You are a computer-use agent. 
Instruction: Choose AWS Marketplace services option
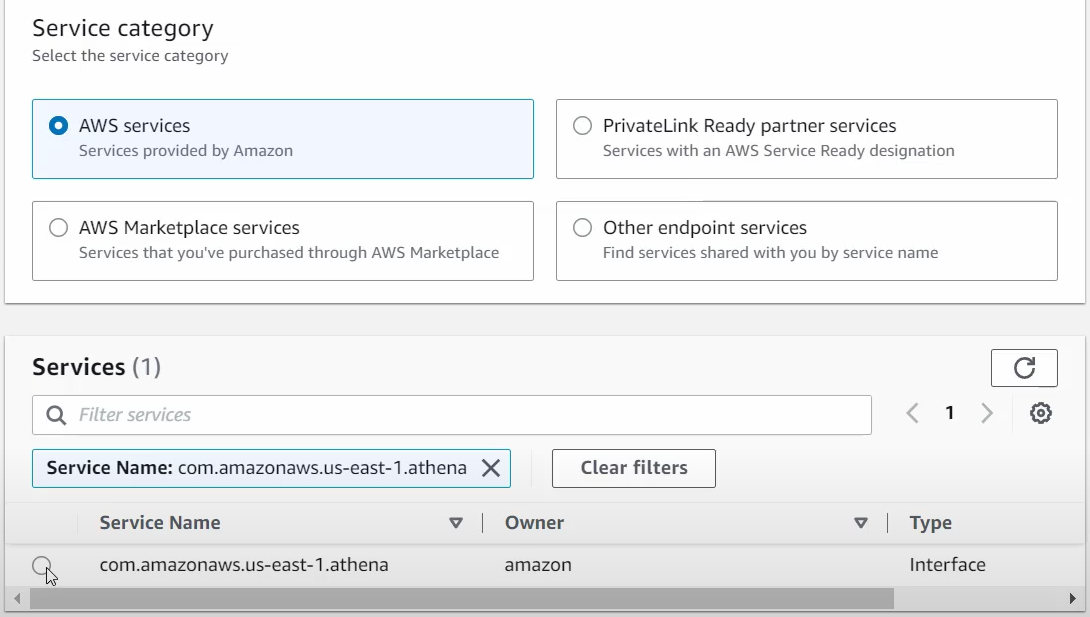pyautogui.click(x=59, y=228)
